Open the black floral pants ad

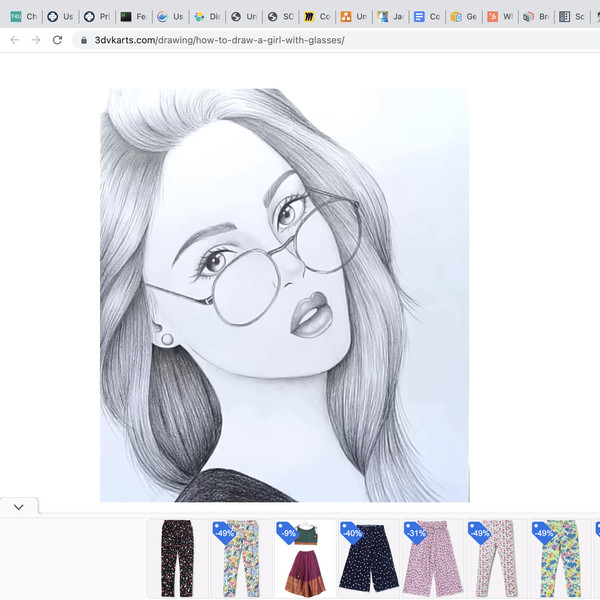click(x=177, y=558)
